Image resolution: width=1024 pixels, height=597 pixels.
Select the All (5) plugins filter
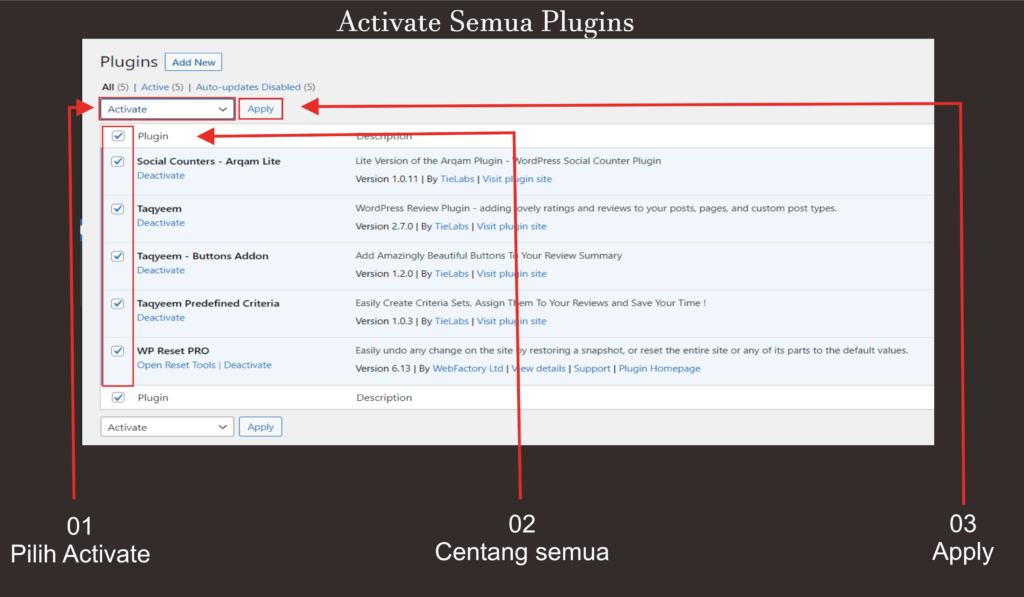(114, 88)
